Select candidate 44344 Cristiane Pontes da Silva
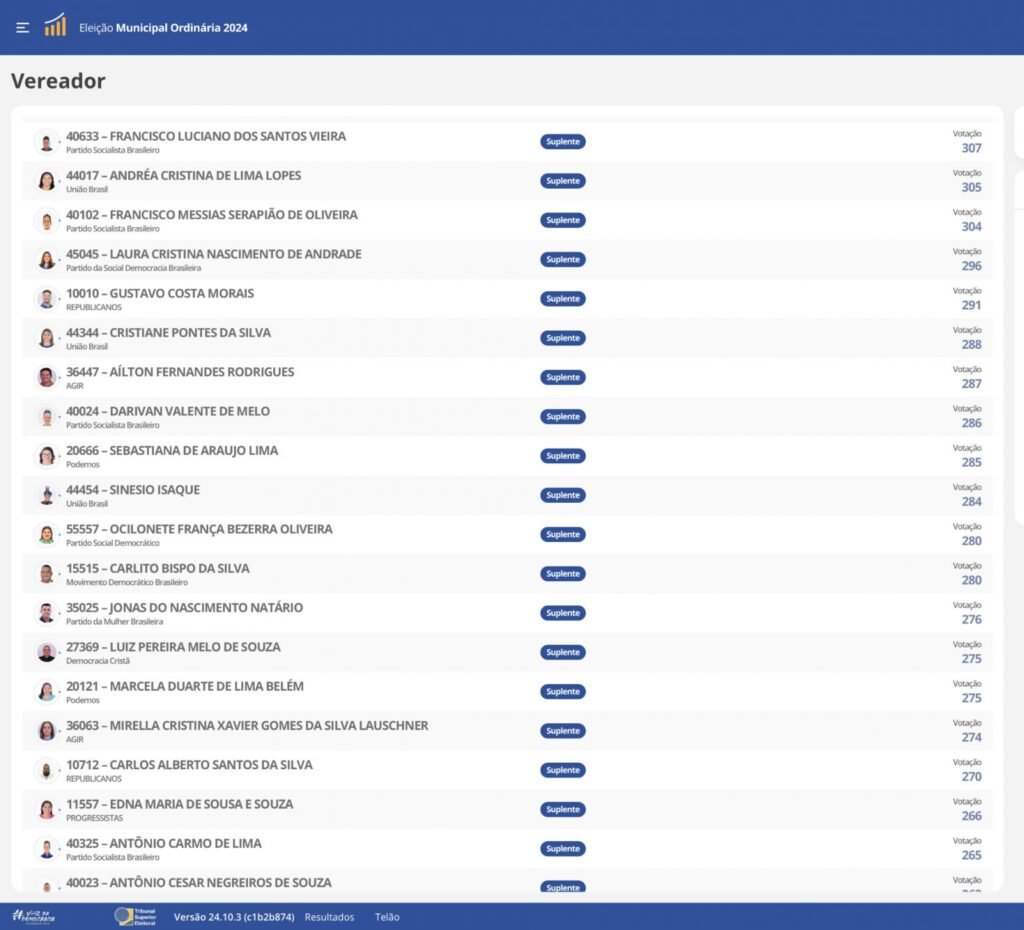Screen dimensions: 1024x930 click(168, 333)
